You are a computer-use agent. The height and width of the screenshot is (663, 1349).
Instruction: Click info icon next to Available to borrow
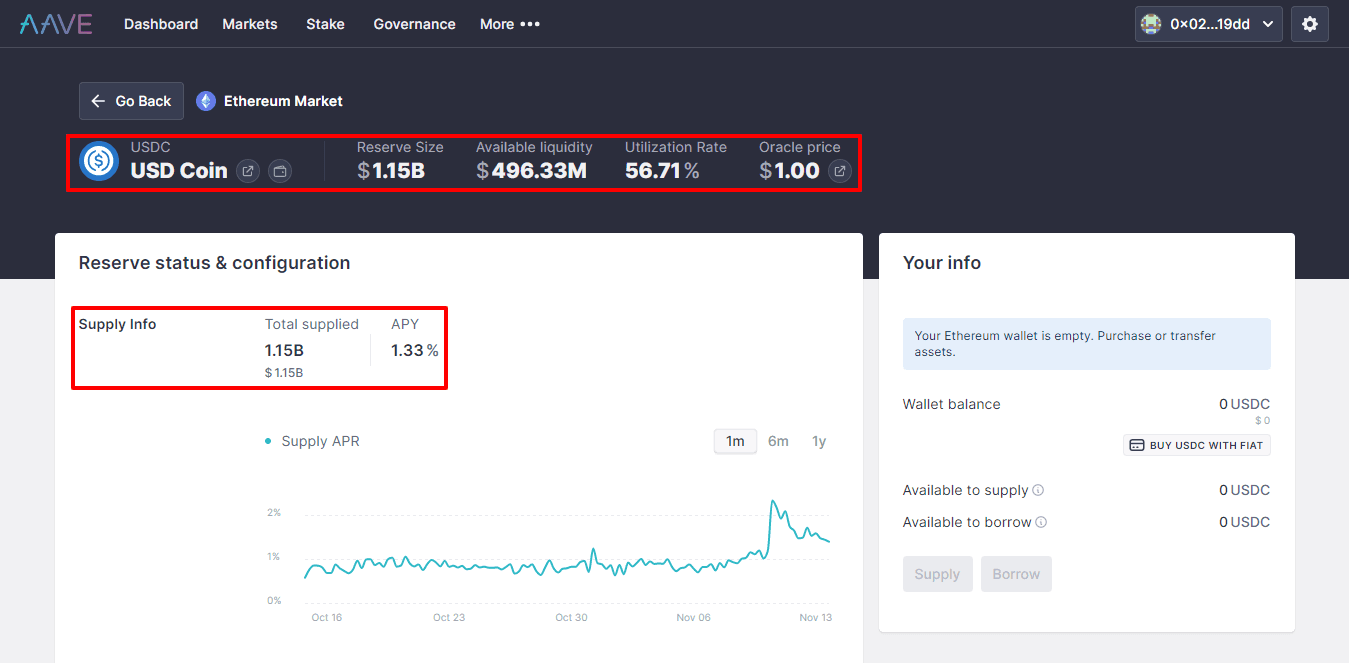click(x=1041, y=522)
